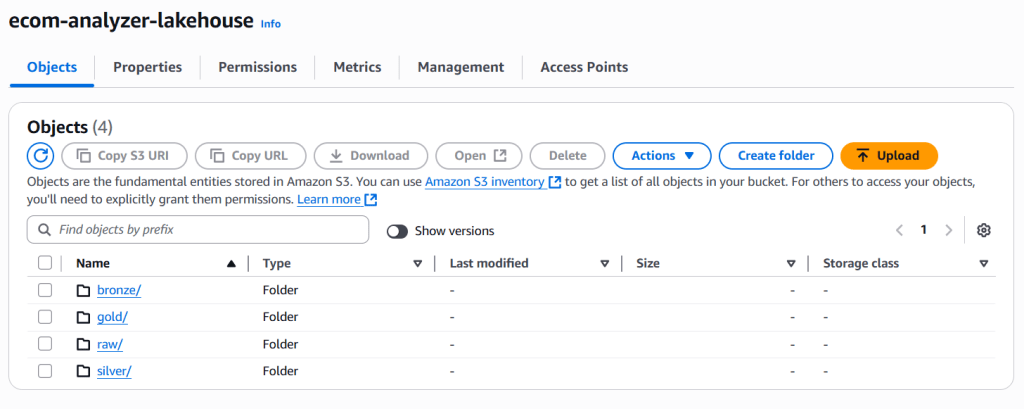Click the folder icon beside gold/
This screenshot has width=1024, height=409.
(84, 317)
